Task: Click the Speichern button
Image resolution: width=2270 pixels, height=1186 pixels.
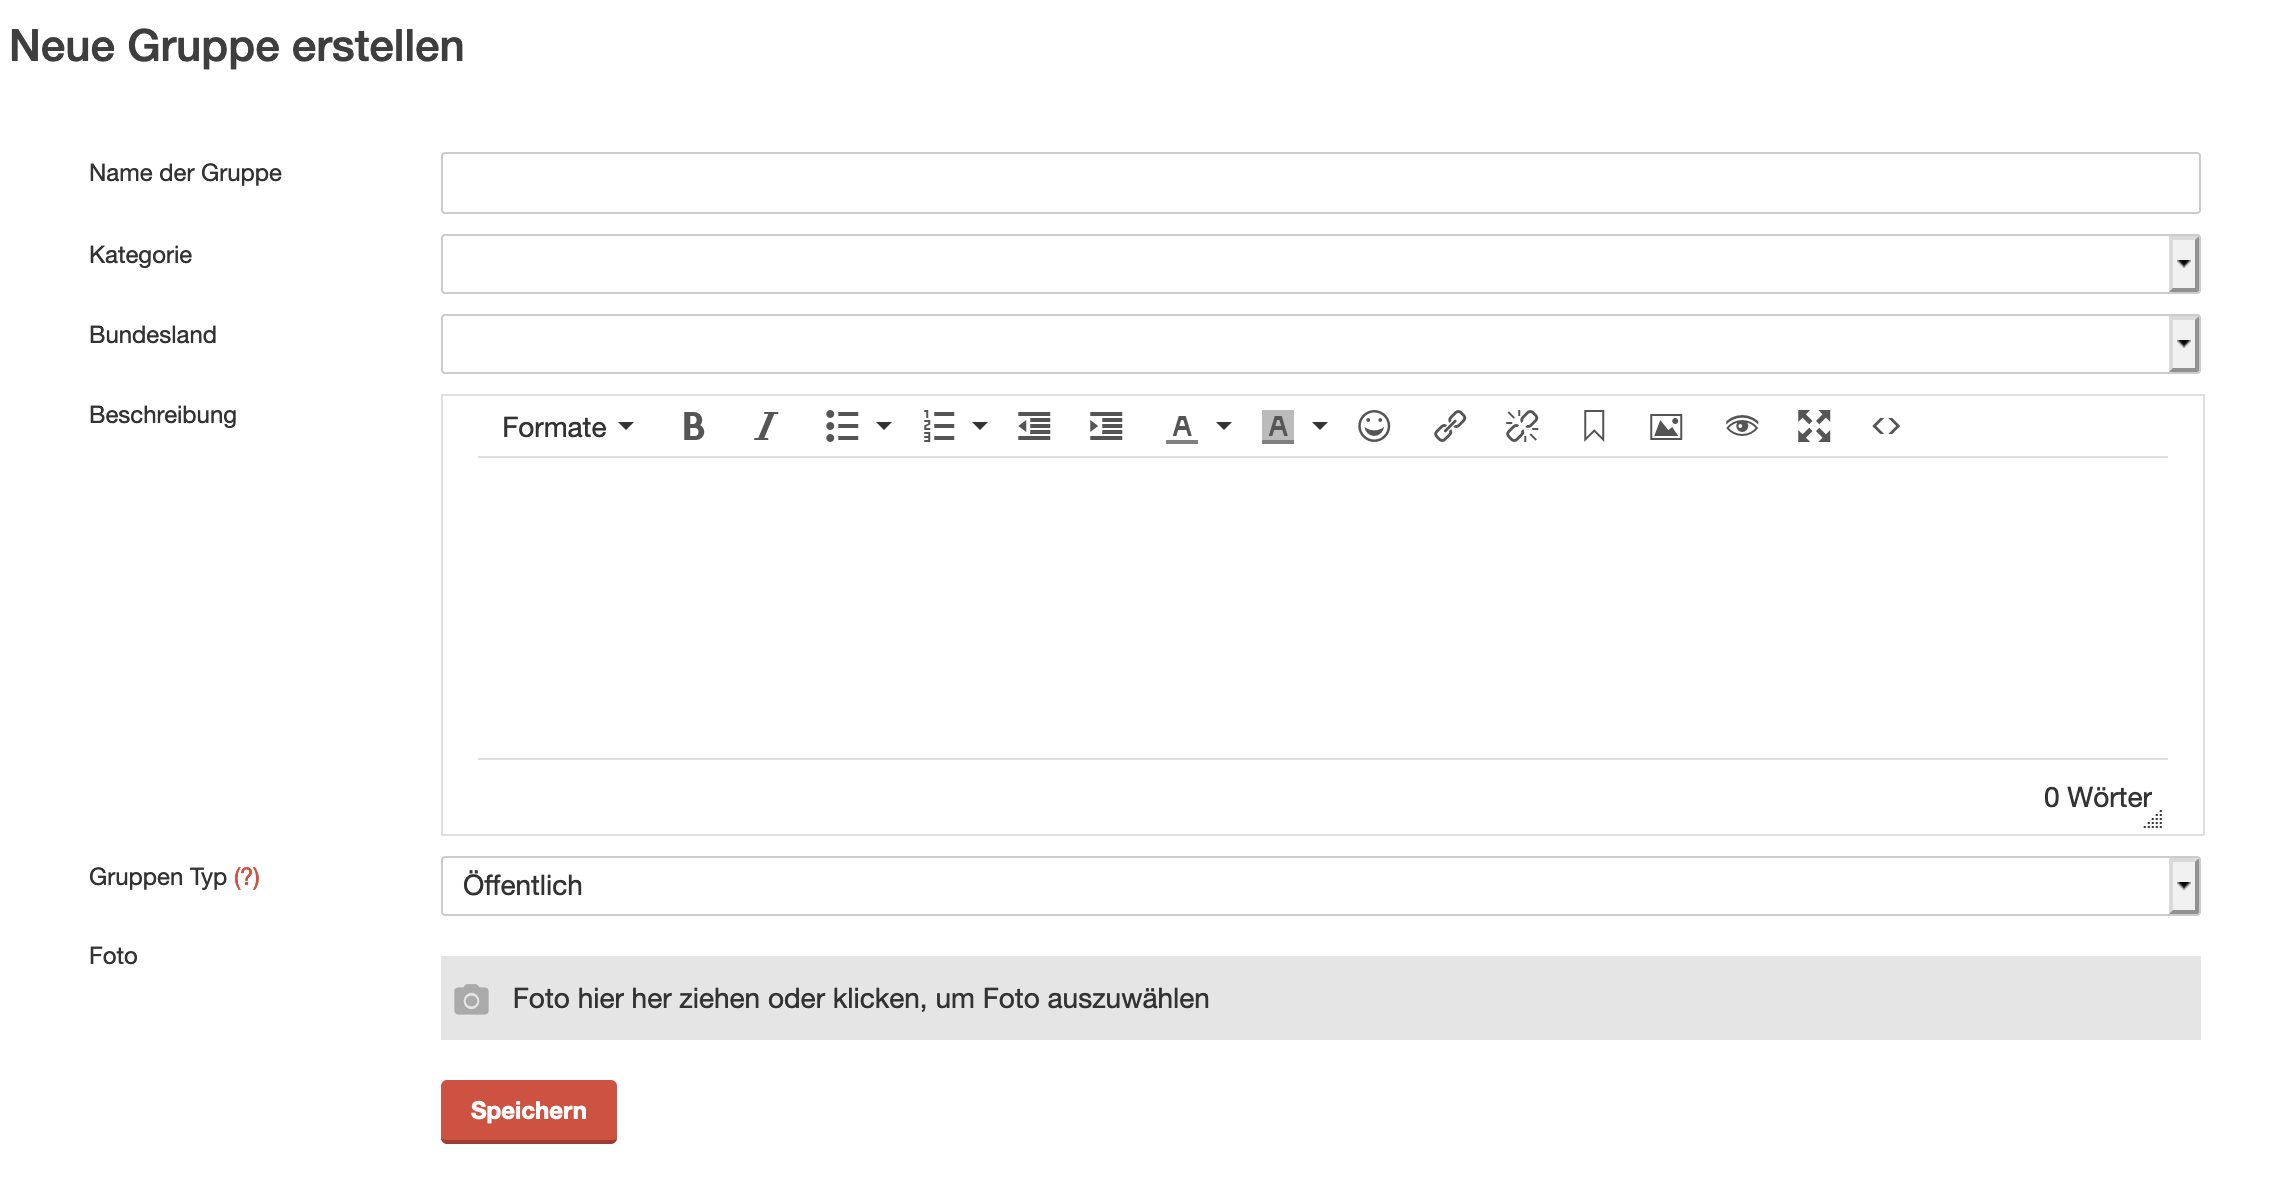Action: click(528, 1111)
